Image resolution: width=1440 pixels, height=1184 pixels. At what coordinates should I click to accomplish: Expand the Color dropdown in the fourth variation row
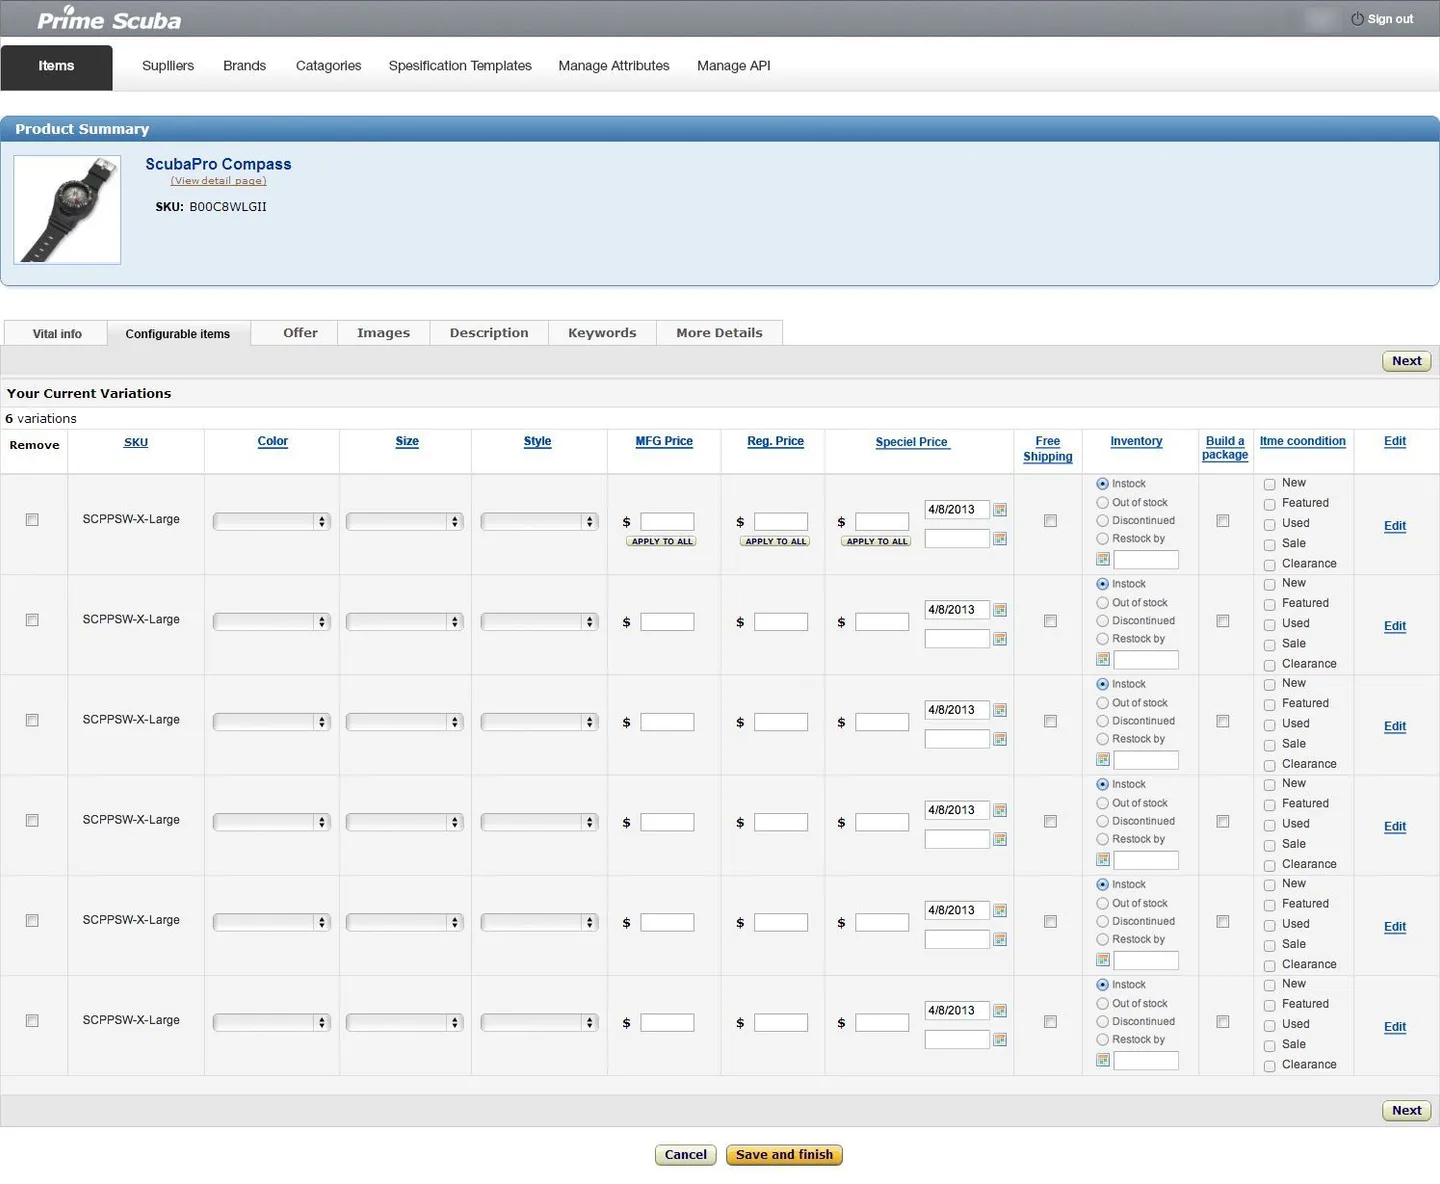tap(271, 822)
